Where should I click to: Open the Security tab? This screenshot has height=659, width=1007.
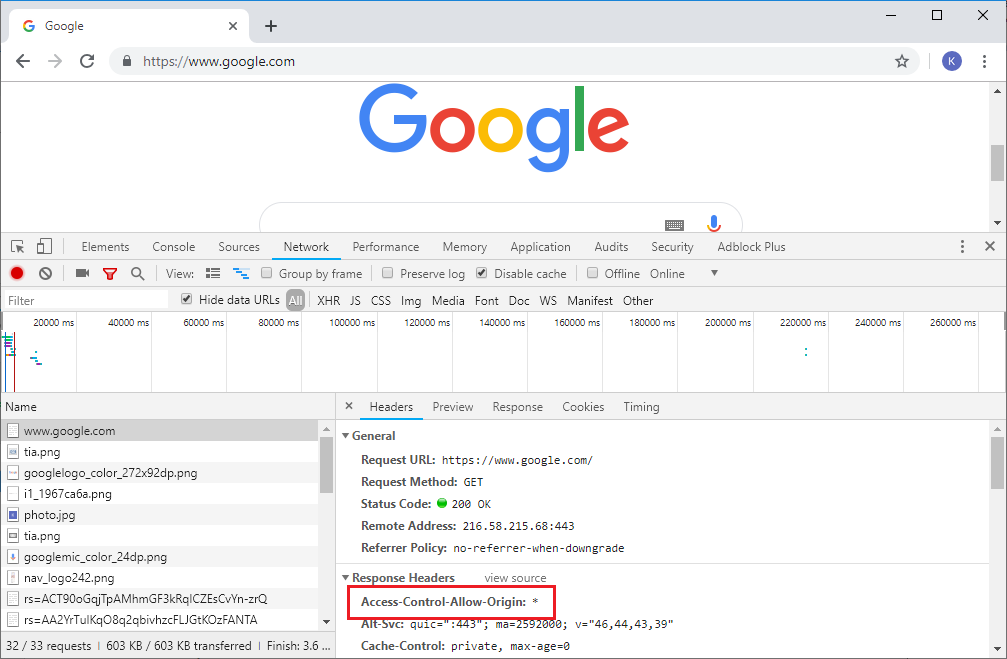[672, 247]
